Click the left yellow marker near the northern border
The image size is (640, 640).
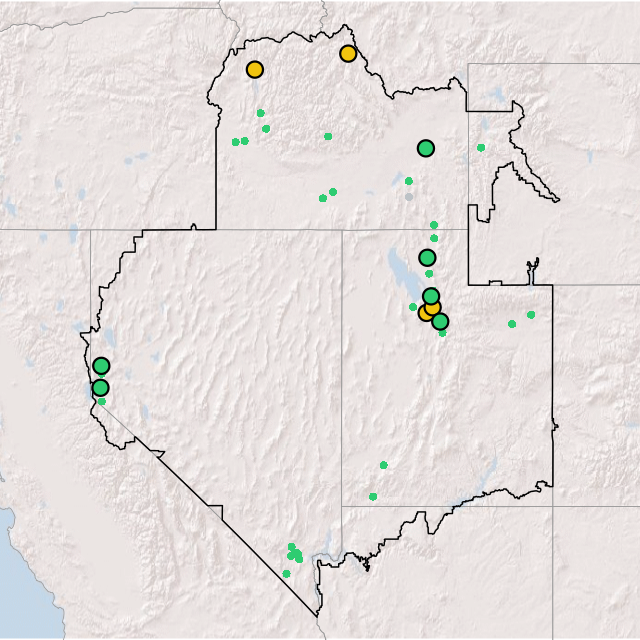[x=255, y=70]
